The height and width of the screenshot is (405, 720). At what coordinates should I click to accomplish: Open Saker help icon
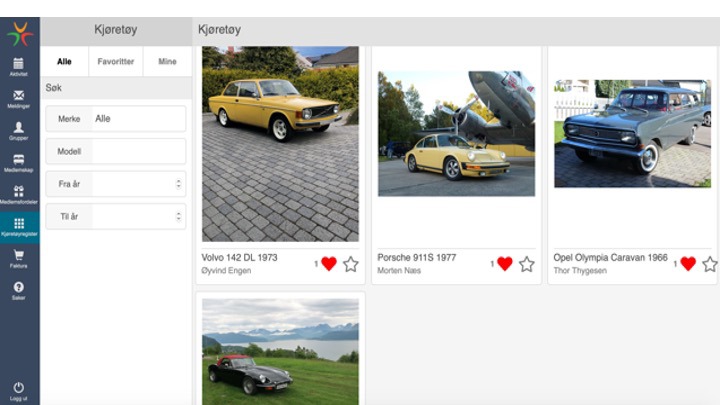coord(19,290)
